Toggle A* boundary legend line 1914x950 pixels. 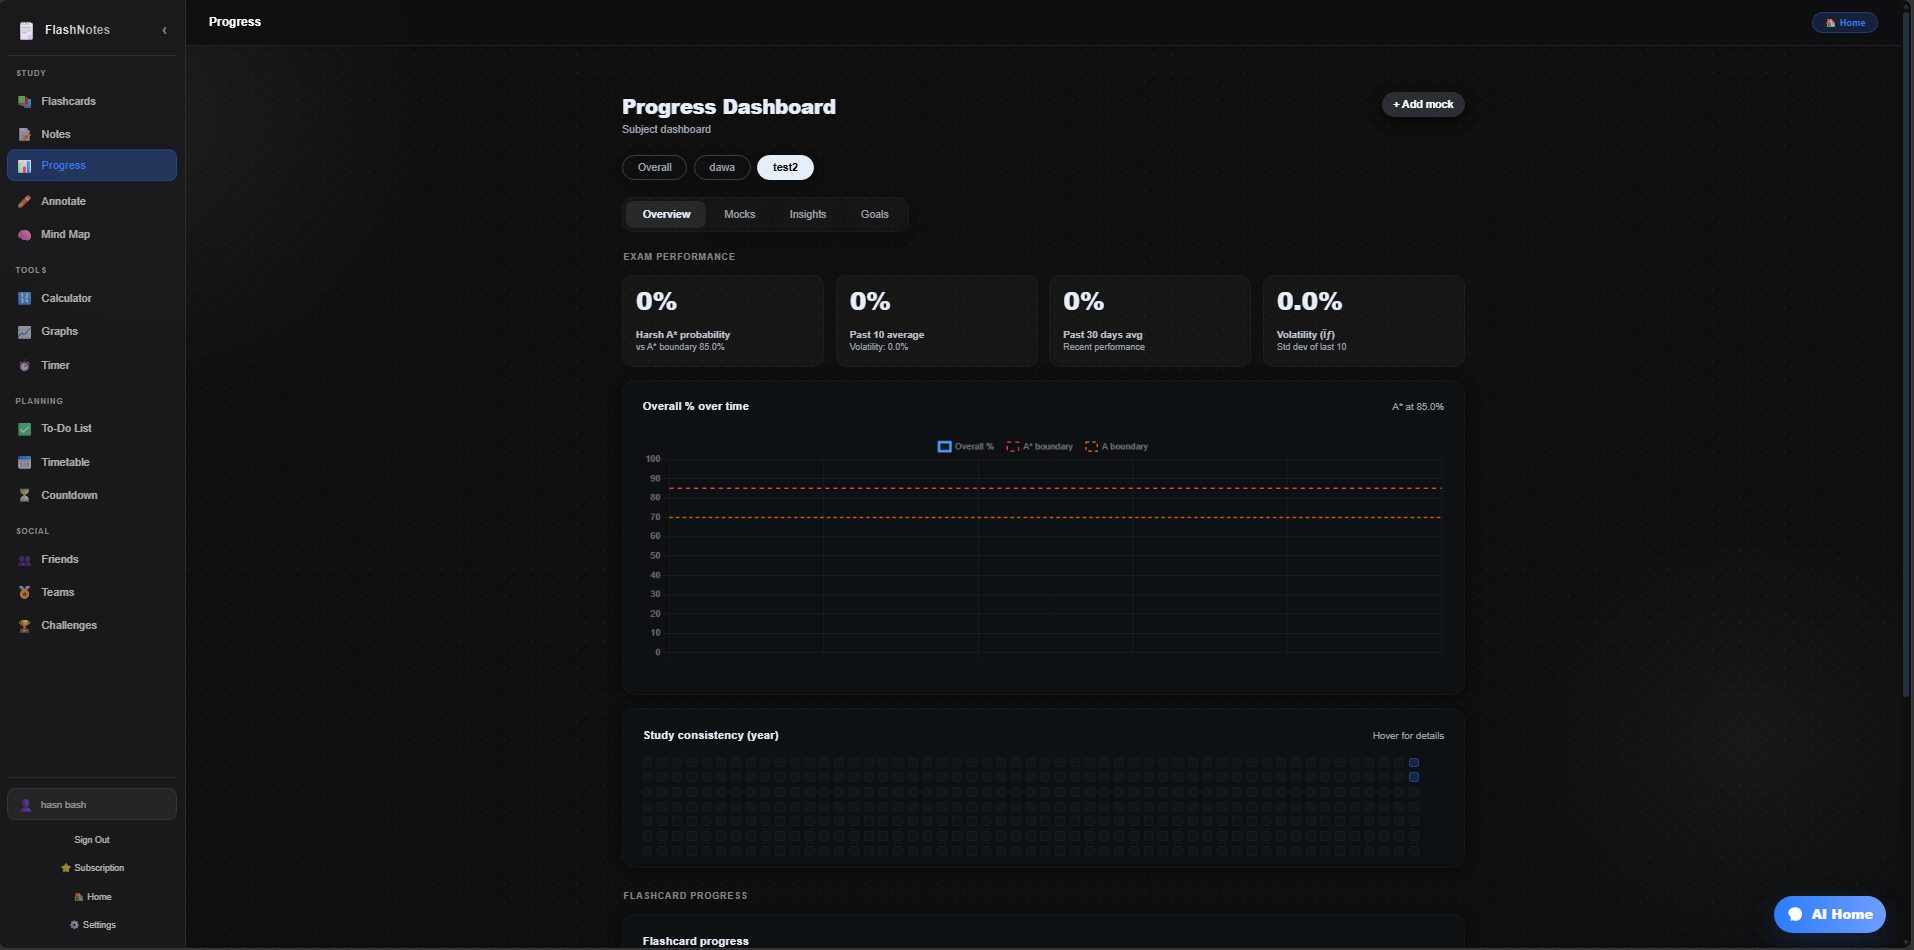click(x=1040, y=447)
